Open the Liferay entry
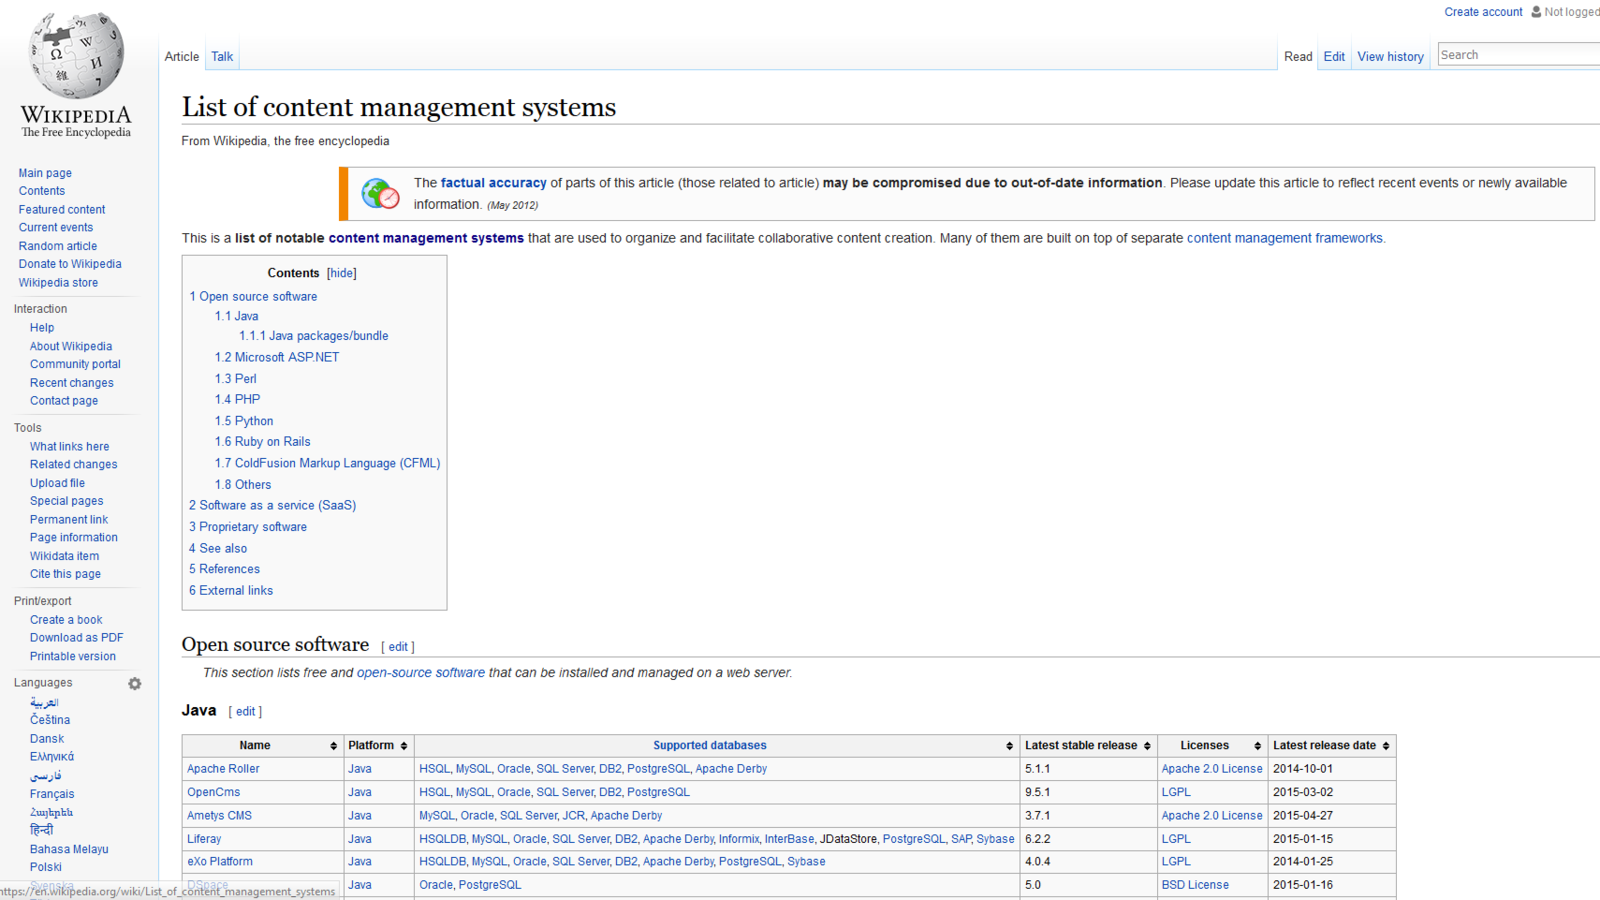 (204, 839)
